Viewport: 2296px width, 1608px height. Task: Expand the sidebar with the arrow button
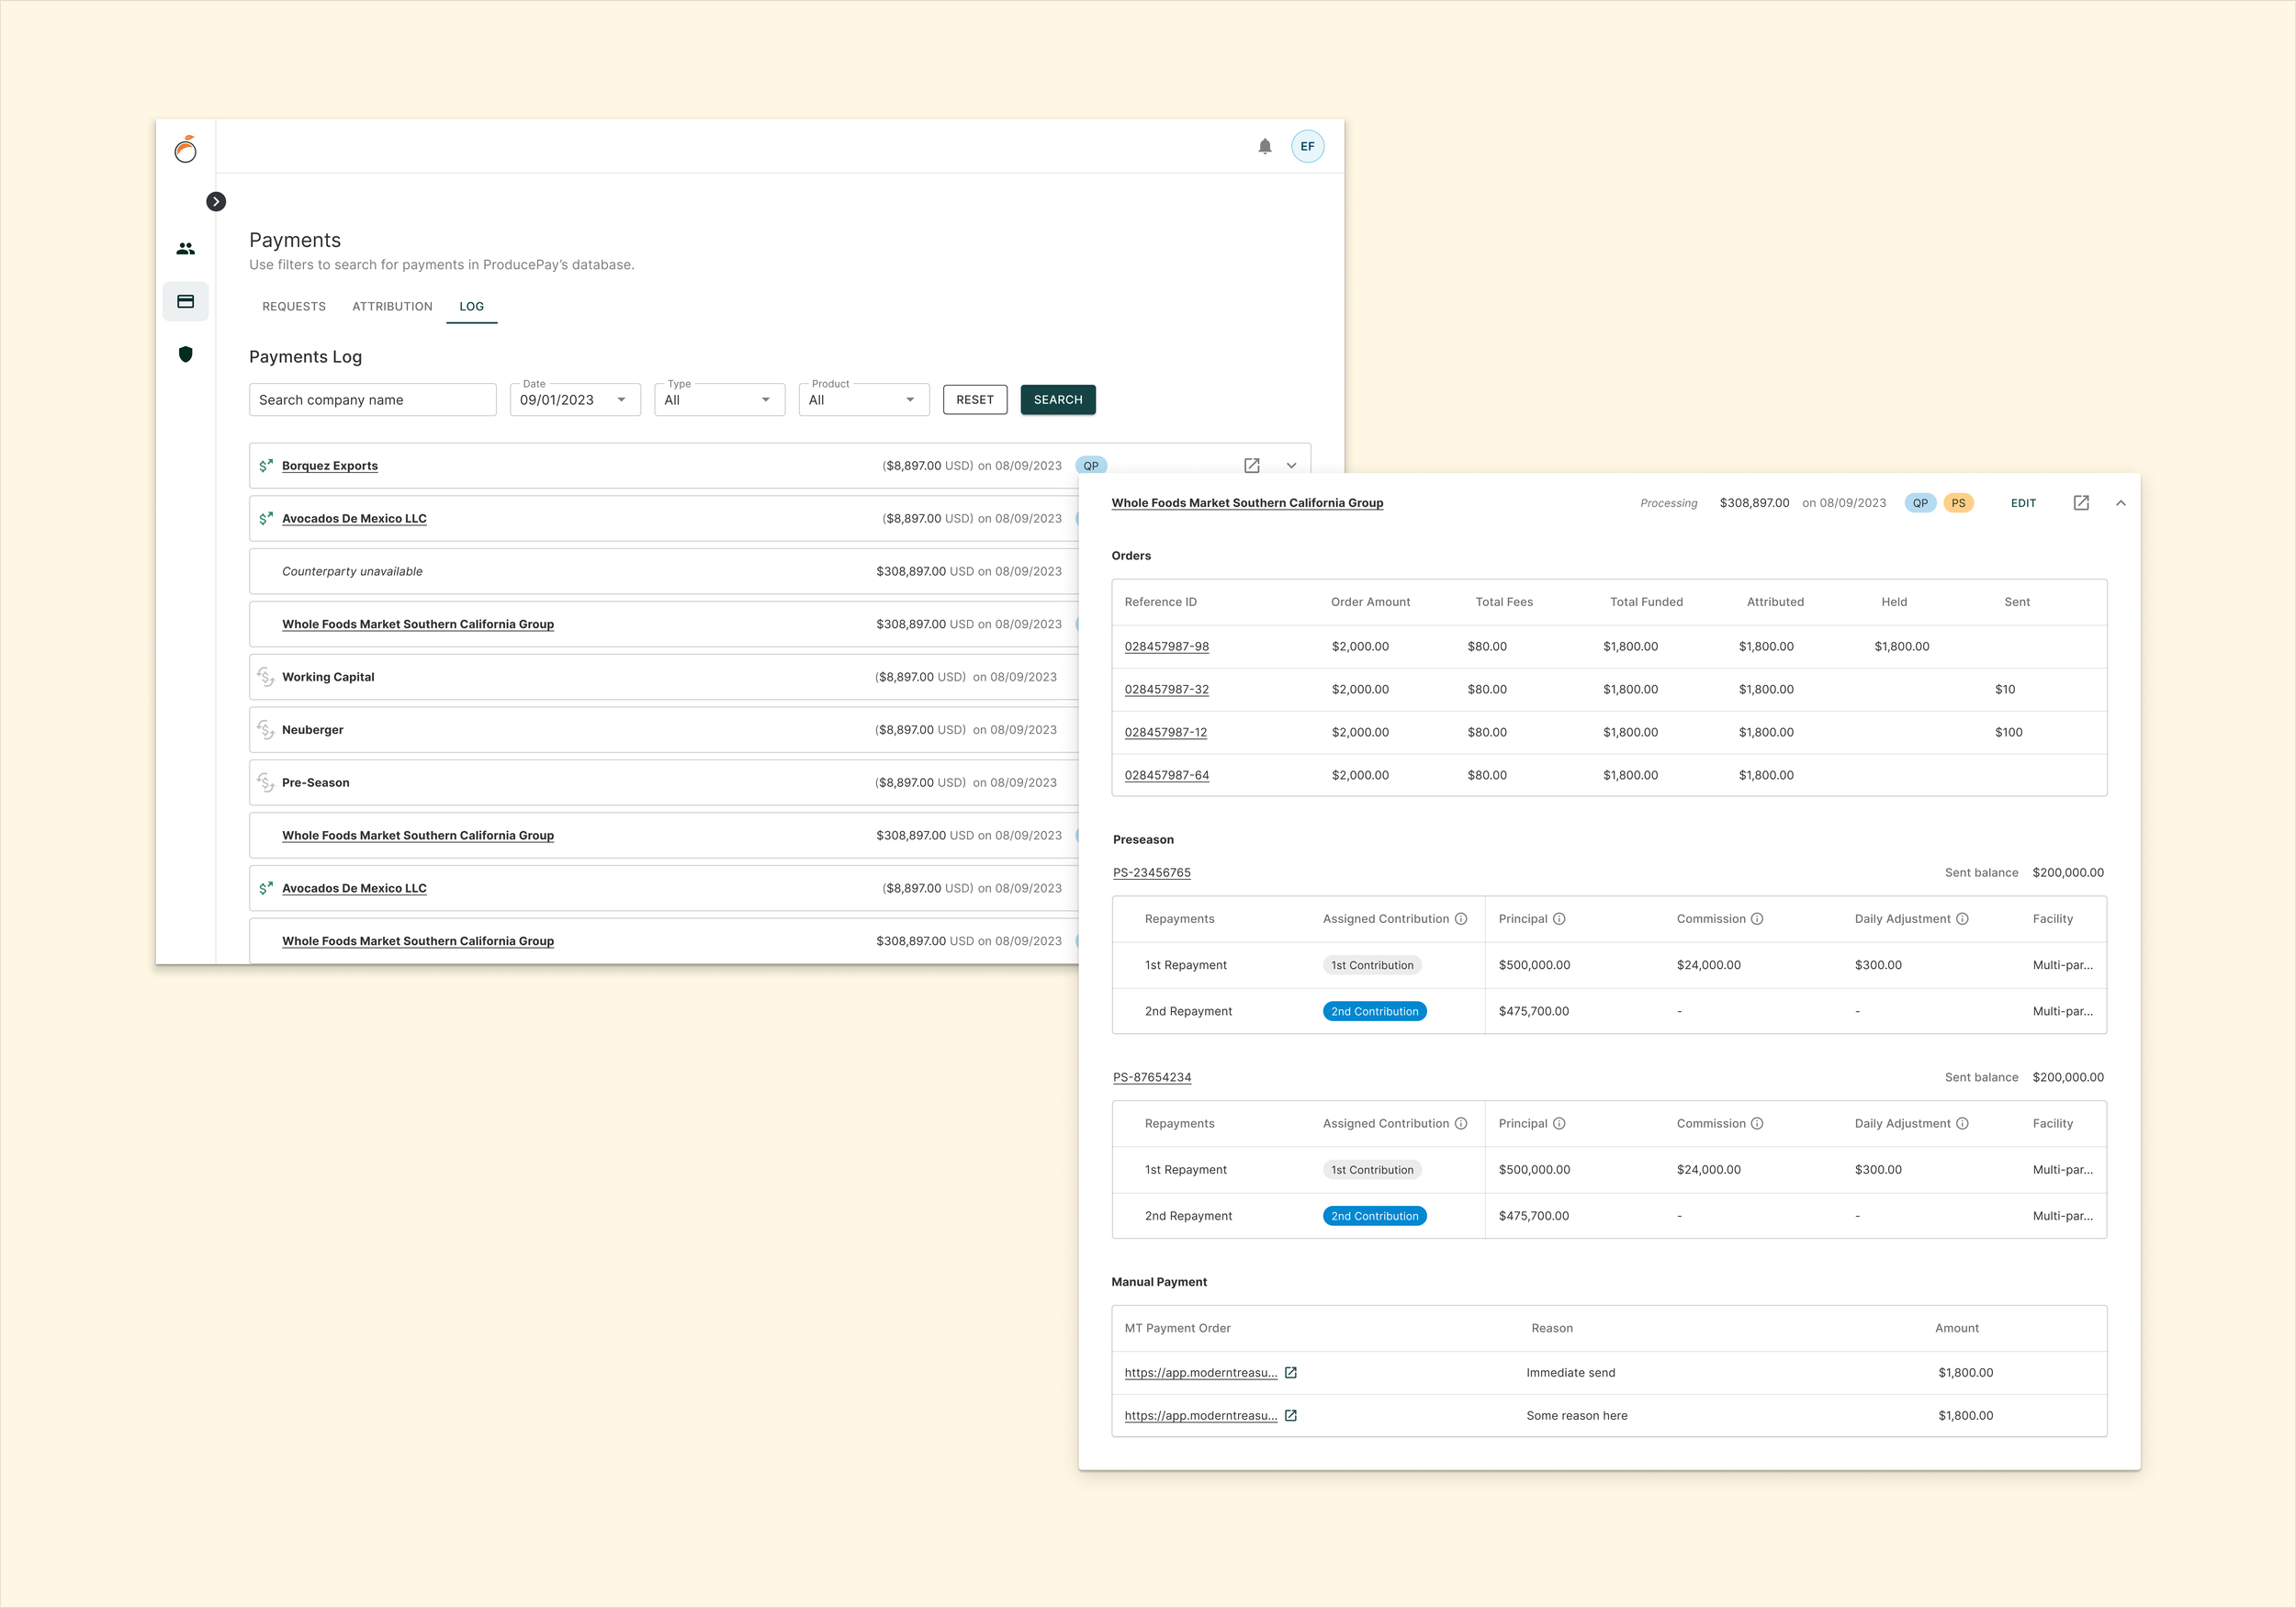point(216,202)
